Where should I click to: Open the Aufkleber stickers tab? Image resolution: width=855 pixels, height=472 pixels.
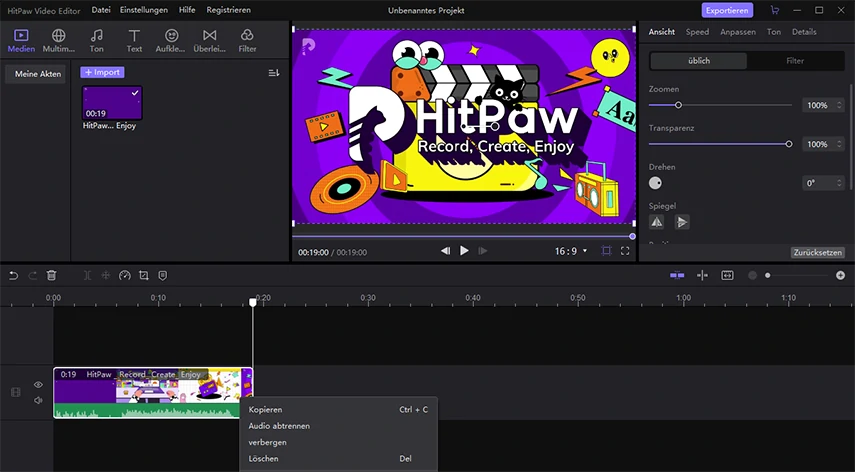(171, 41)
